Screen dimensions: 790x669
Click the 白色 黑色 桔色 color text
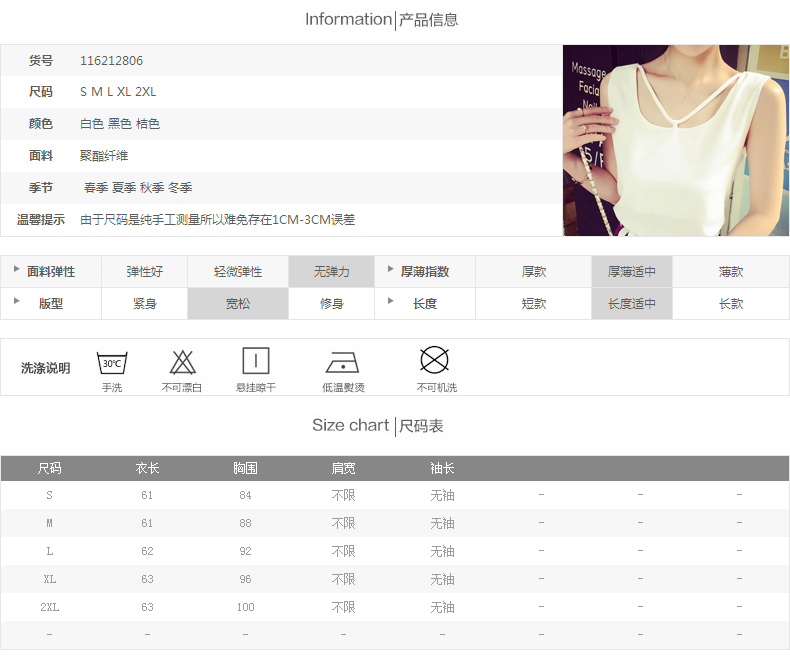click(120, 124)
